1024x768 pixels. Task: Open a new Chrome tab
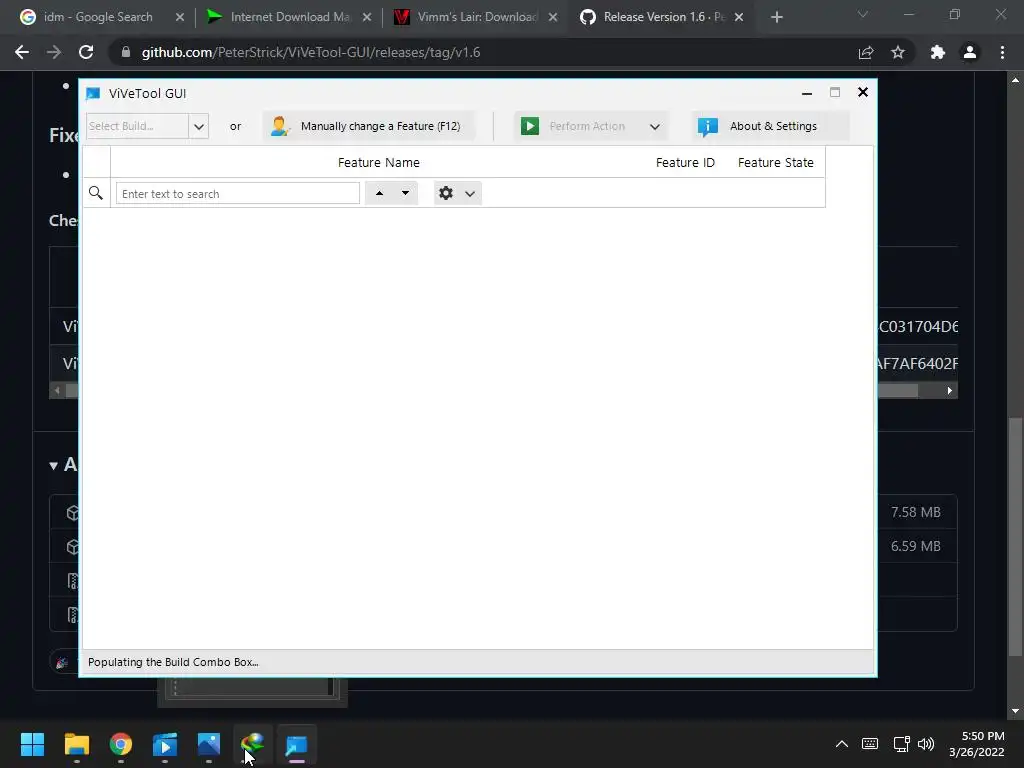[x=776, y=18]
